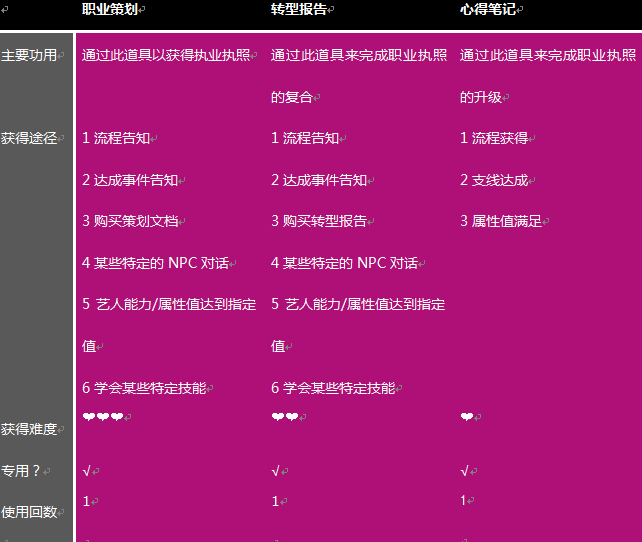Click 通过此道具来完成职业执照 in the 心得笔记 column
642x542 pixels.
click(548, 55)
